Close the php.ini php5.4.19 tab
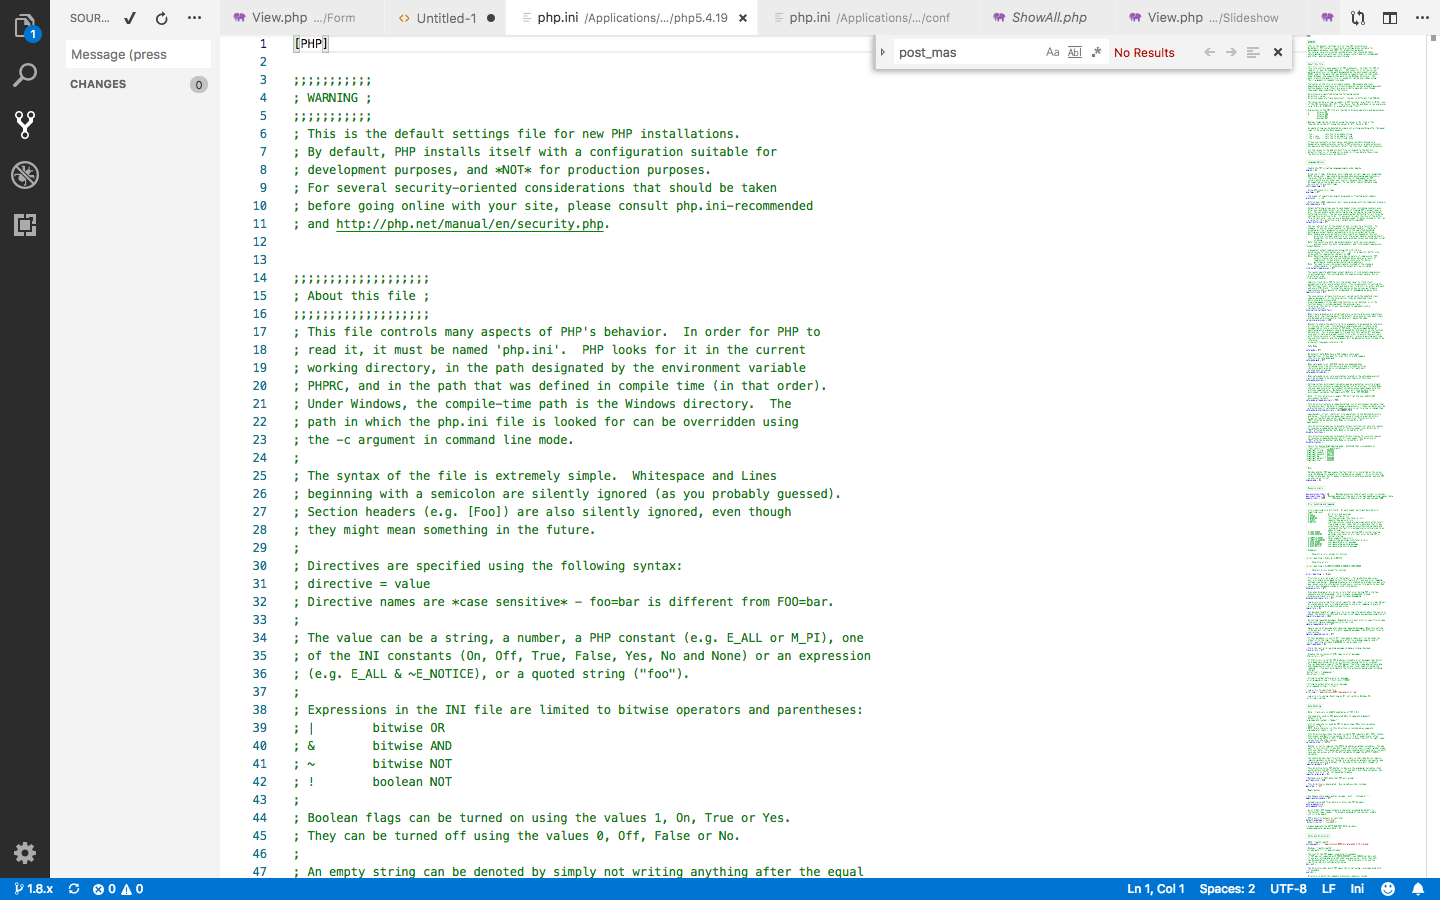Viewport: 1440px width, 900px height. click(743, 18)
